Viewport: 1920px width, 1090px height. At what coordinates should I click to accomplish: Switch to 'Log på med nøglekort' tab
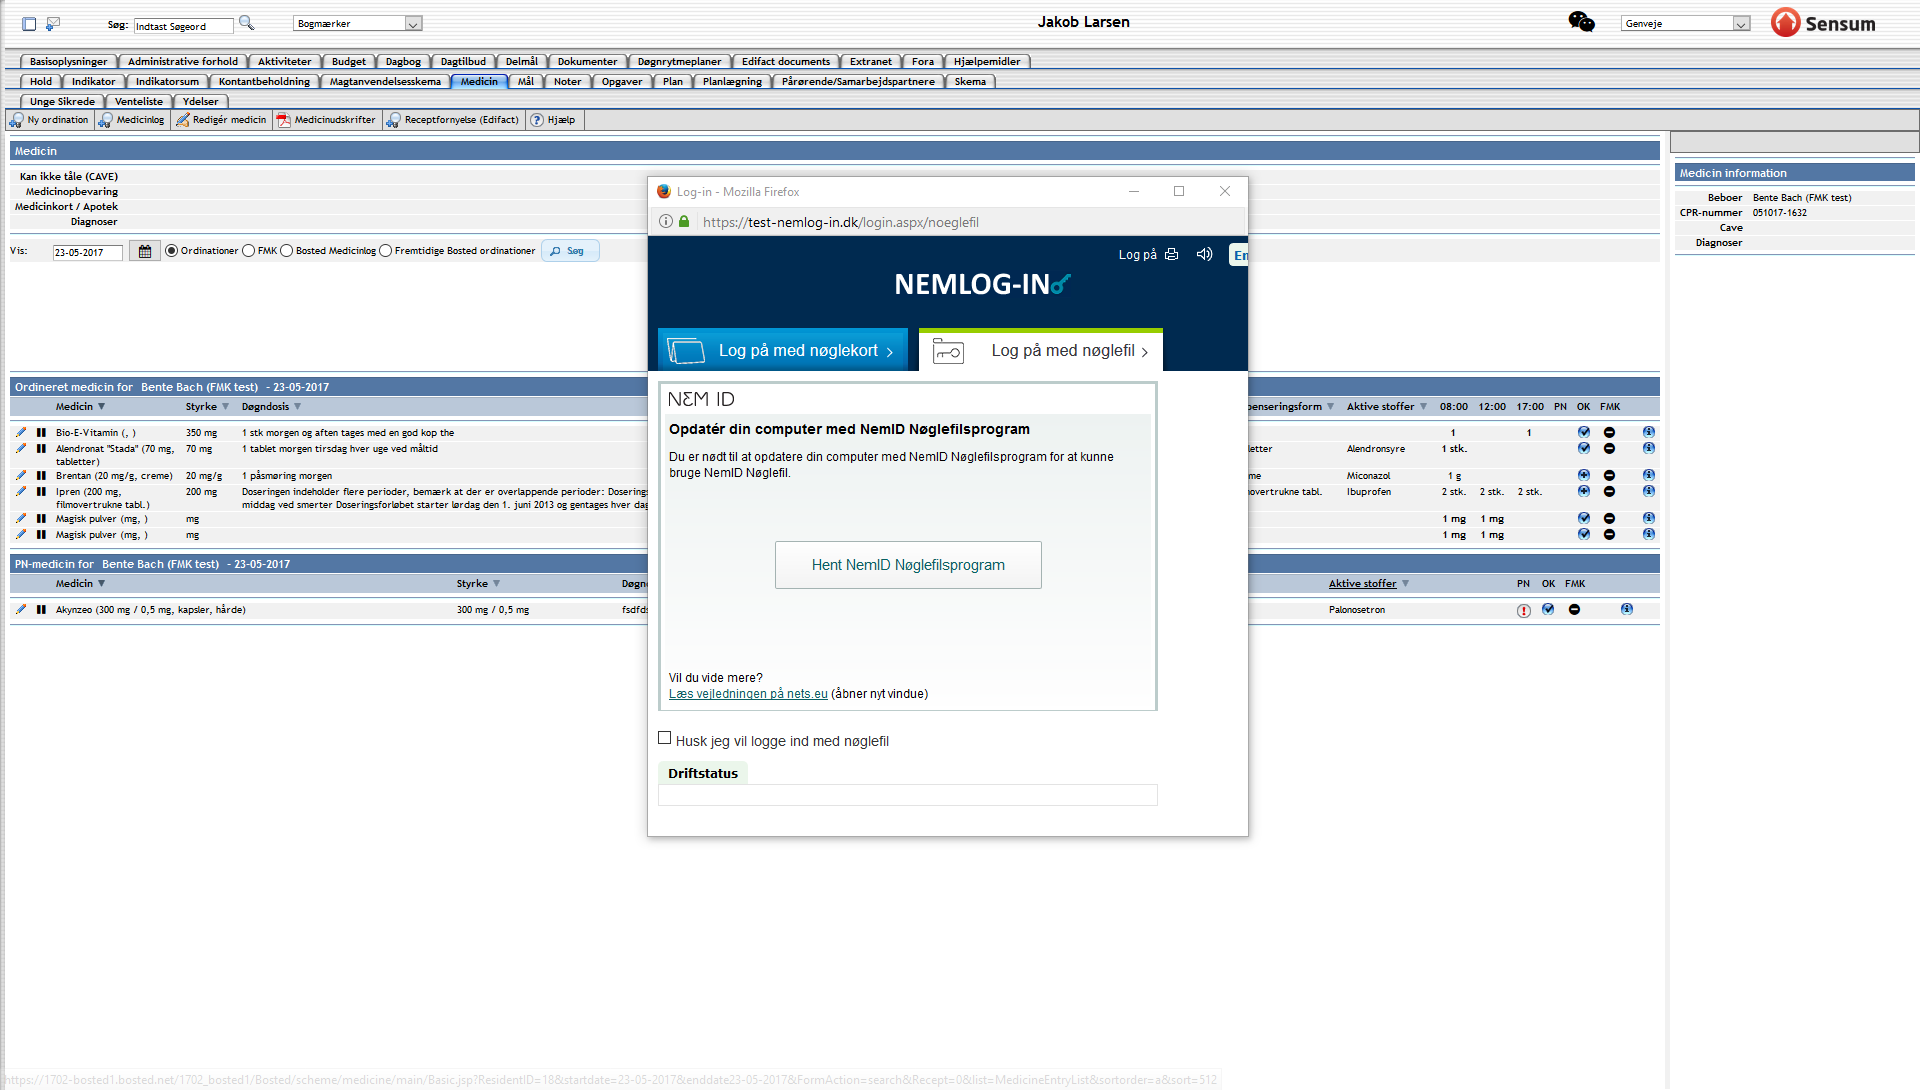click(x=783, y=350)
